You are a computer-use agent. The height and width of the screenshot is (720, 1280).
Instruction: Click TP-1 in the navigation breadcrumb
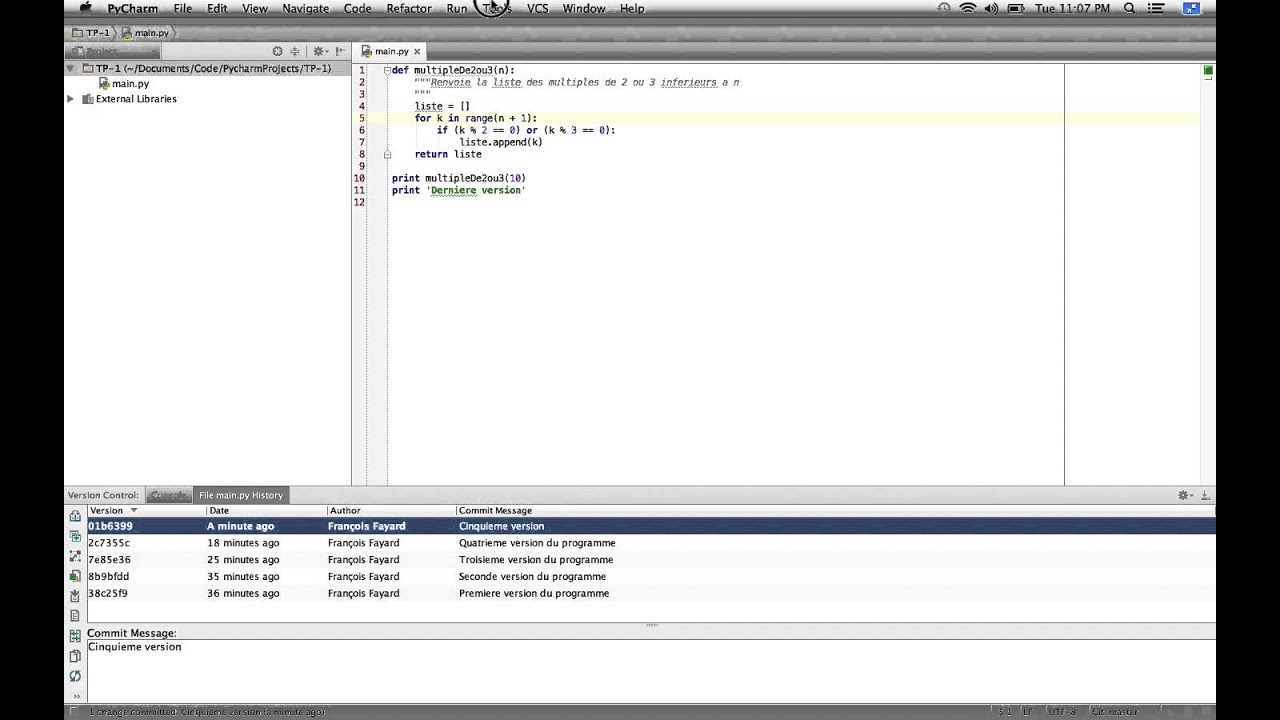point(92,33)
